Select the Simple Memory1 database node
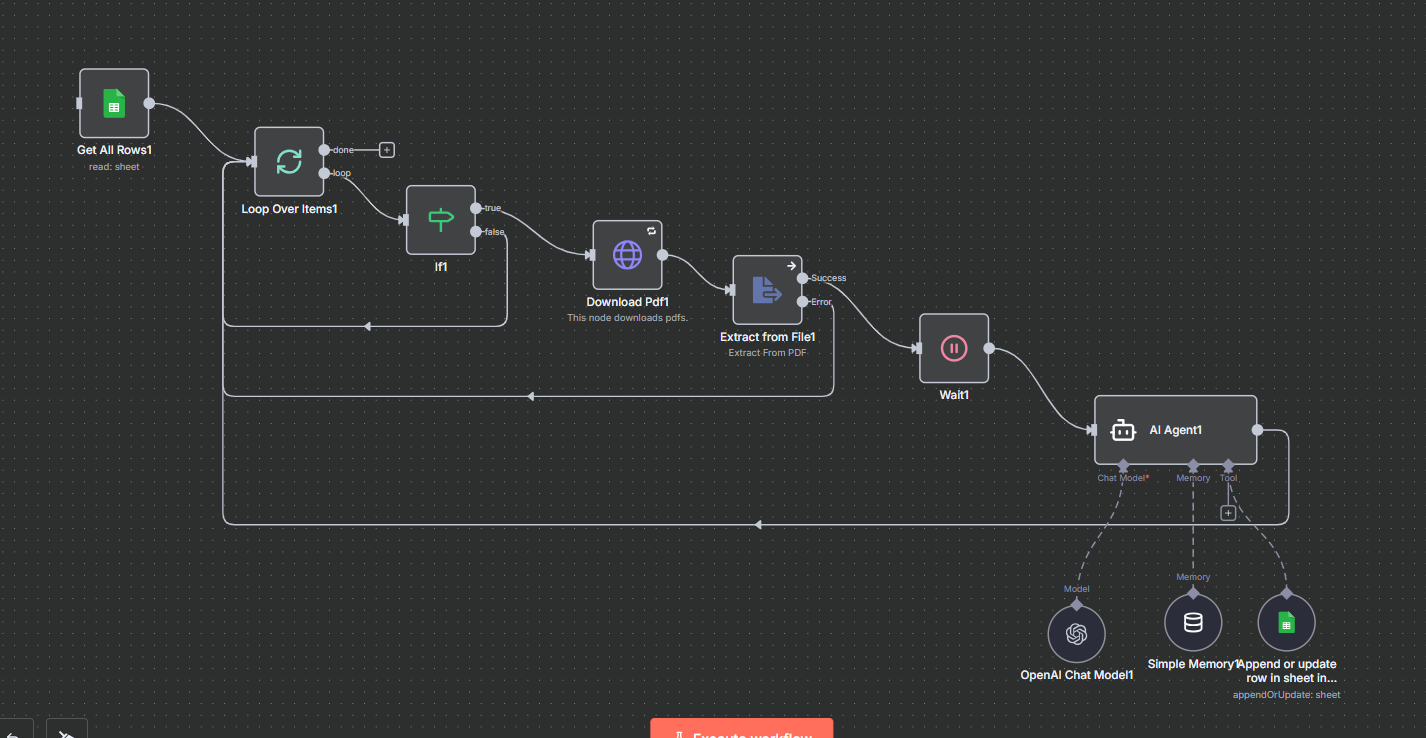The width and height of the screenshot is (1426, 738). 1193,623
